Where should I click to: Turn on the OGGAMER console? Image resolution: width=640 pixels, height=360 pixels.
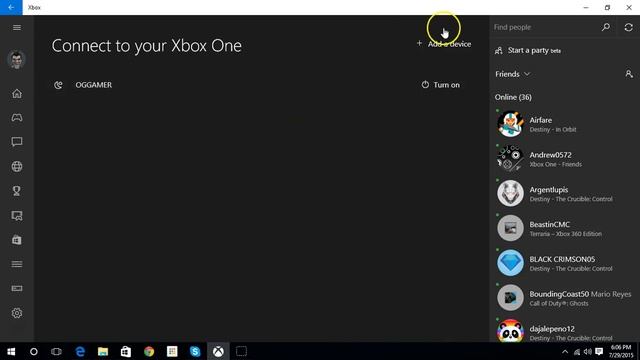[440, 85]
